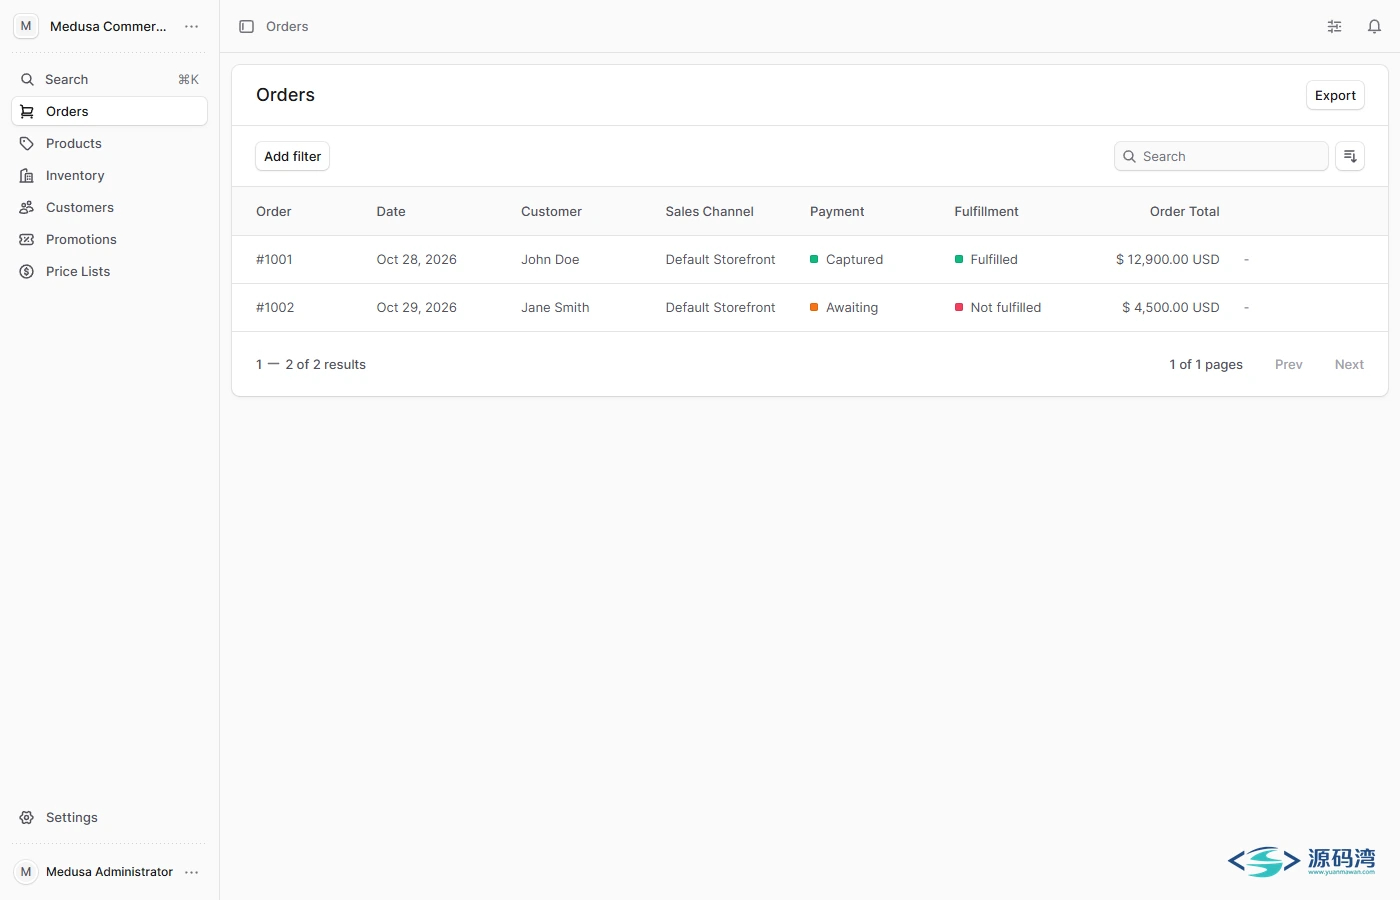The width and height of the screenshot is (1400, 900).
Task: Click customer Jane Smith
Action: (555, 308)
